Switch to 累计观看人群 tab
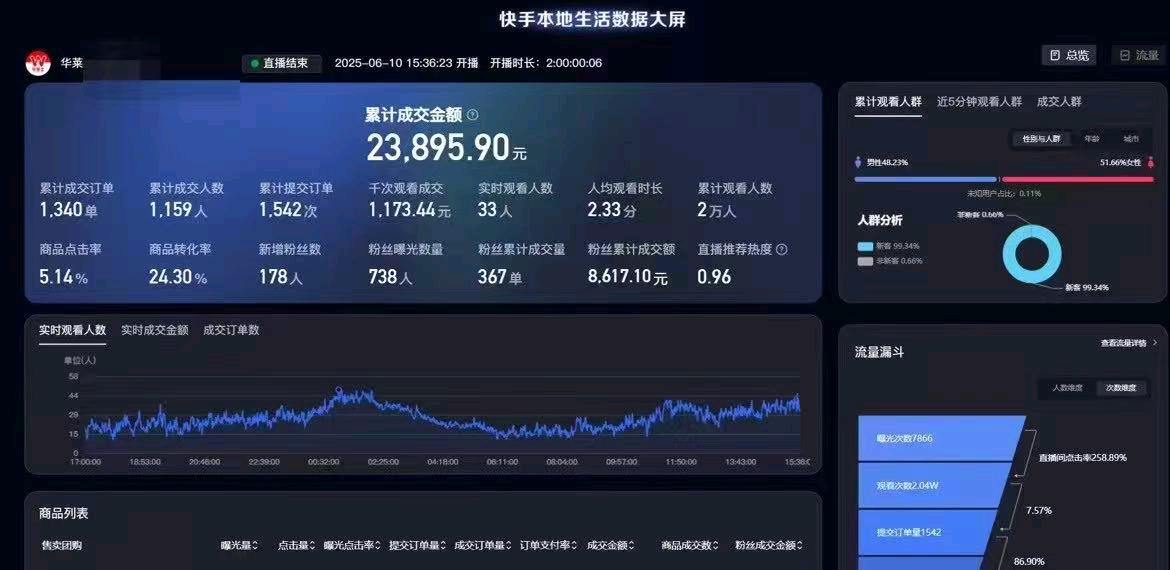The width and height of the screenshot is (1170, 570). click(x=888, y=101)
